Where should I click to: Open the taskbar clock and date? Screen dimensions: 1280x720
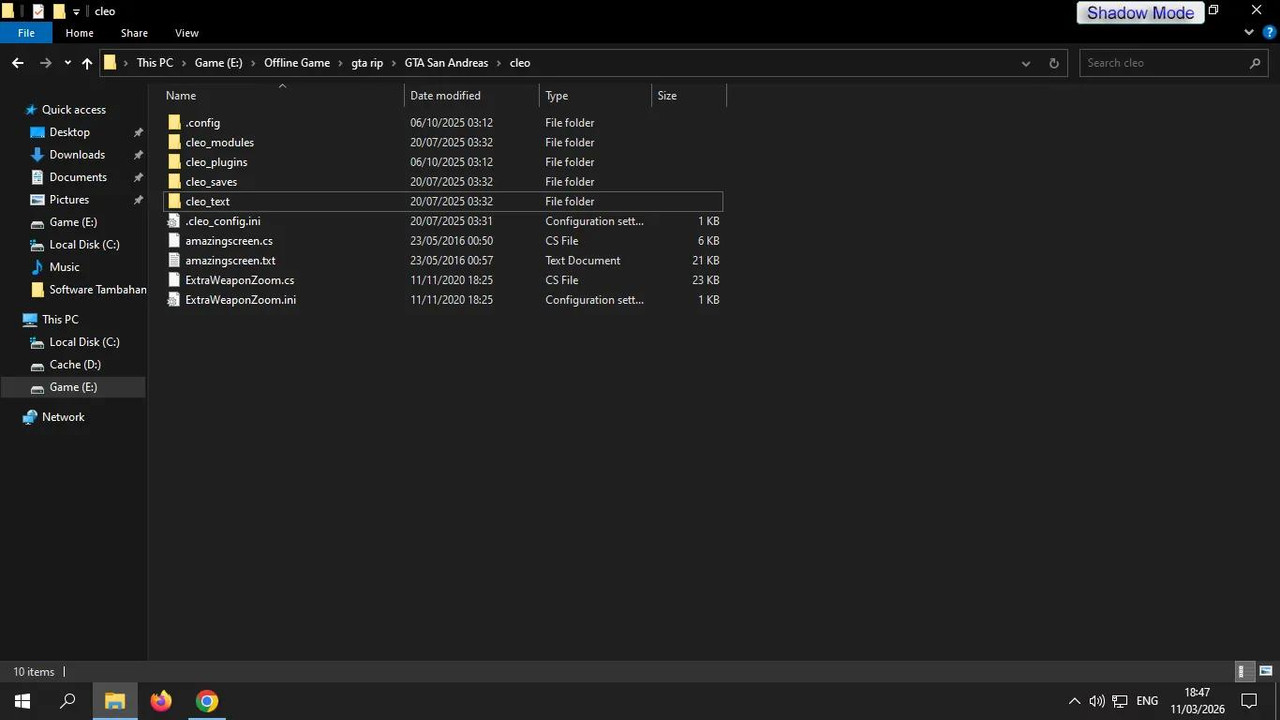coord(1198,701)
